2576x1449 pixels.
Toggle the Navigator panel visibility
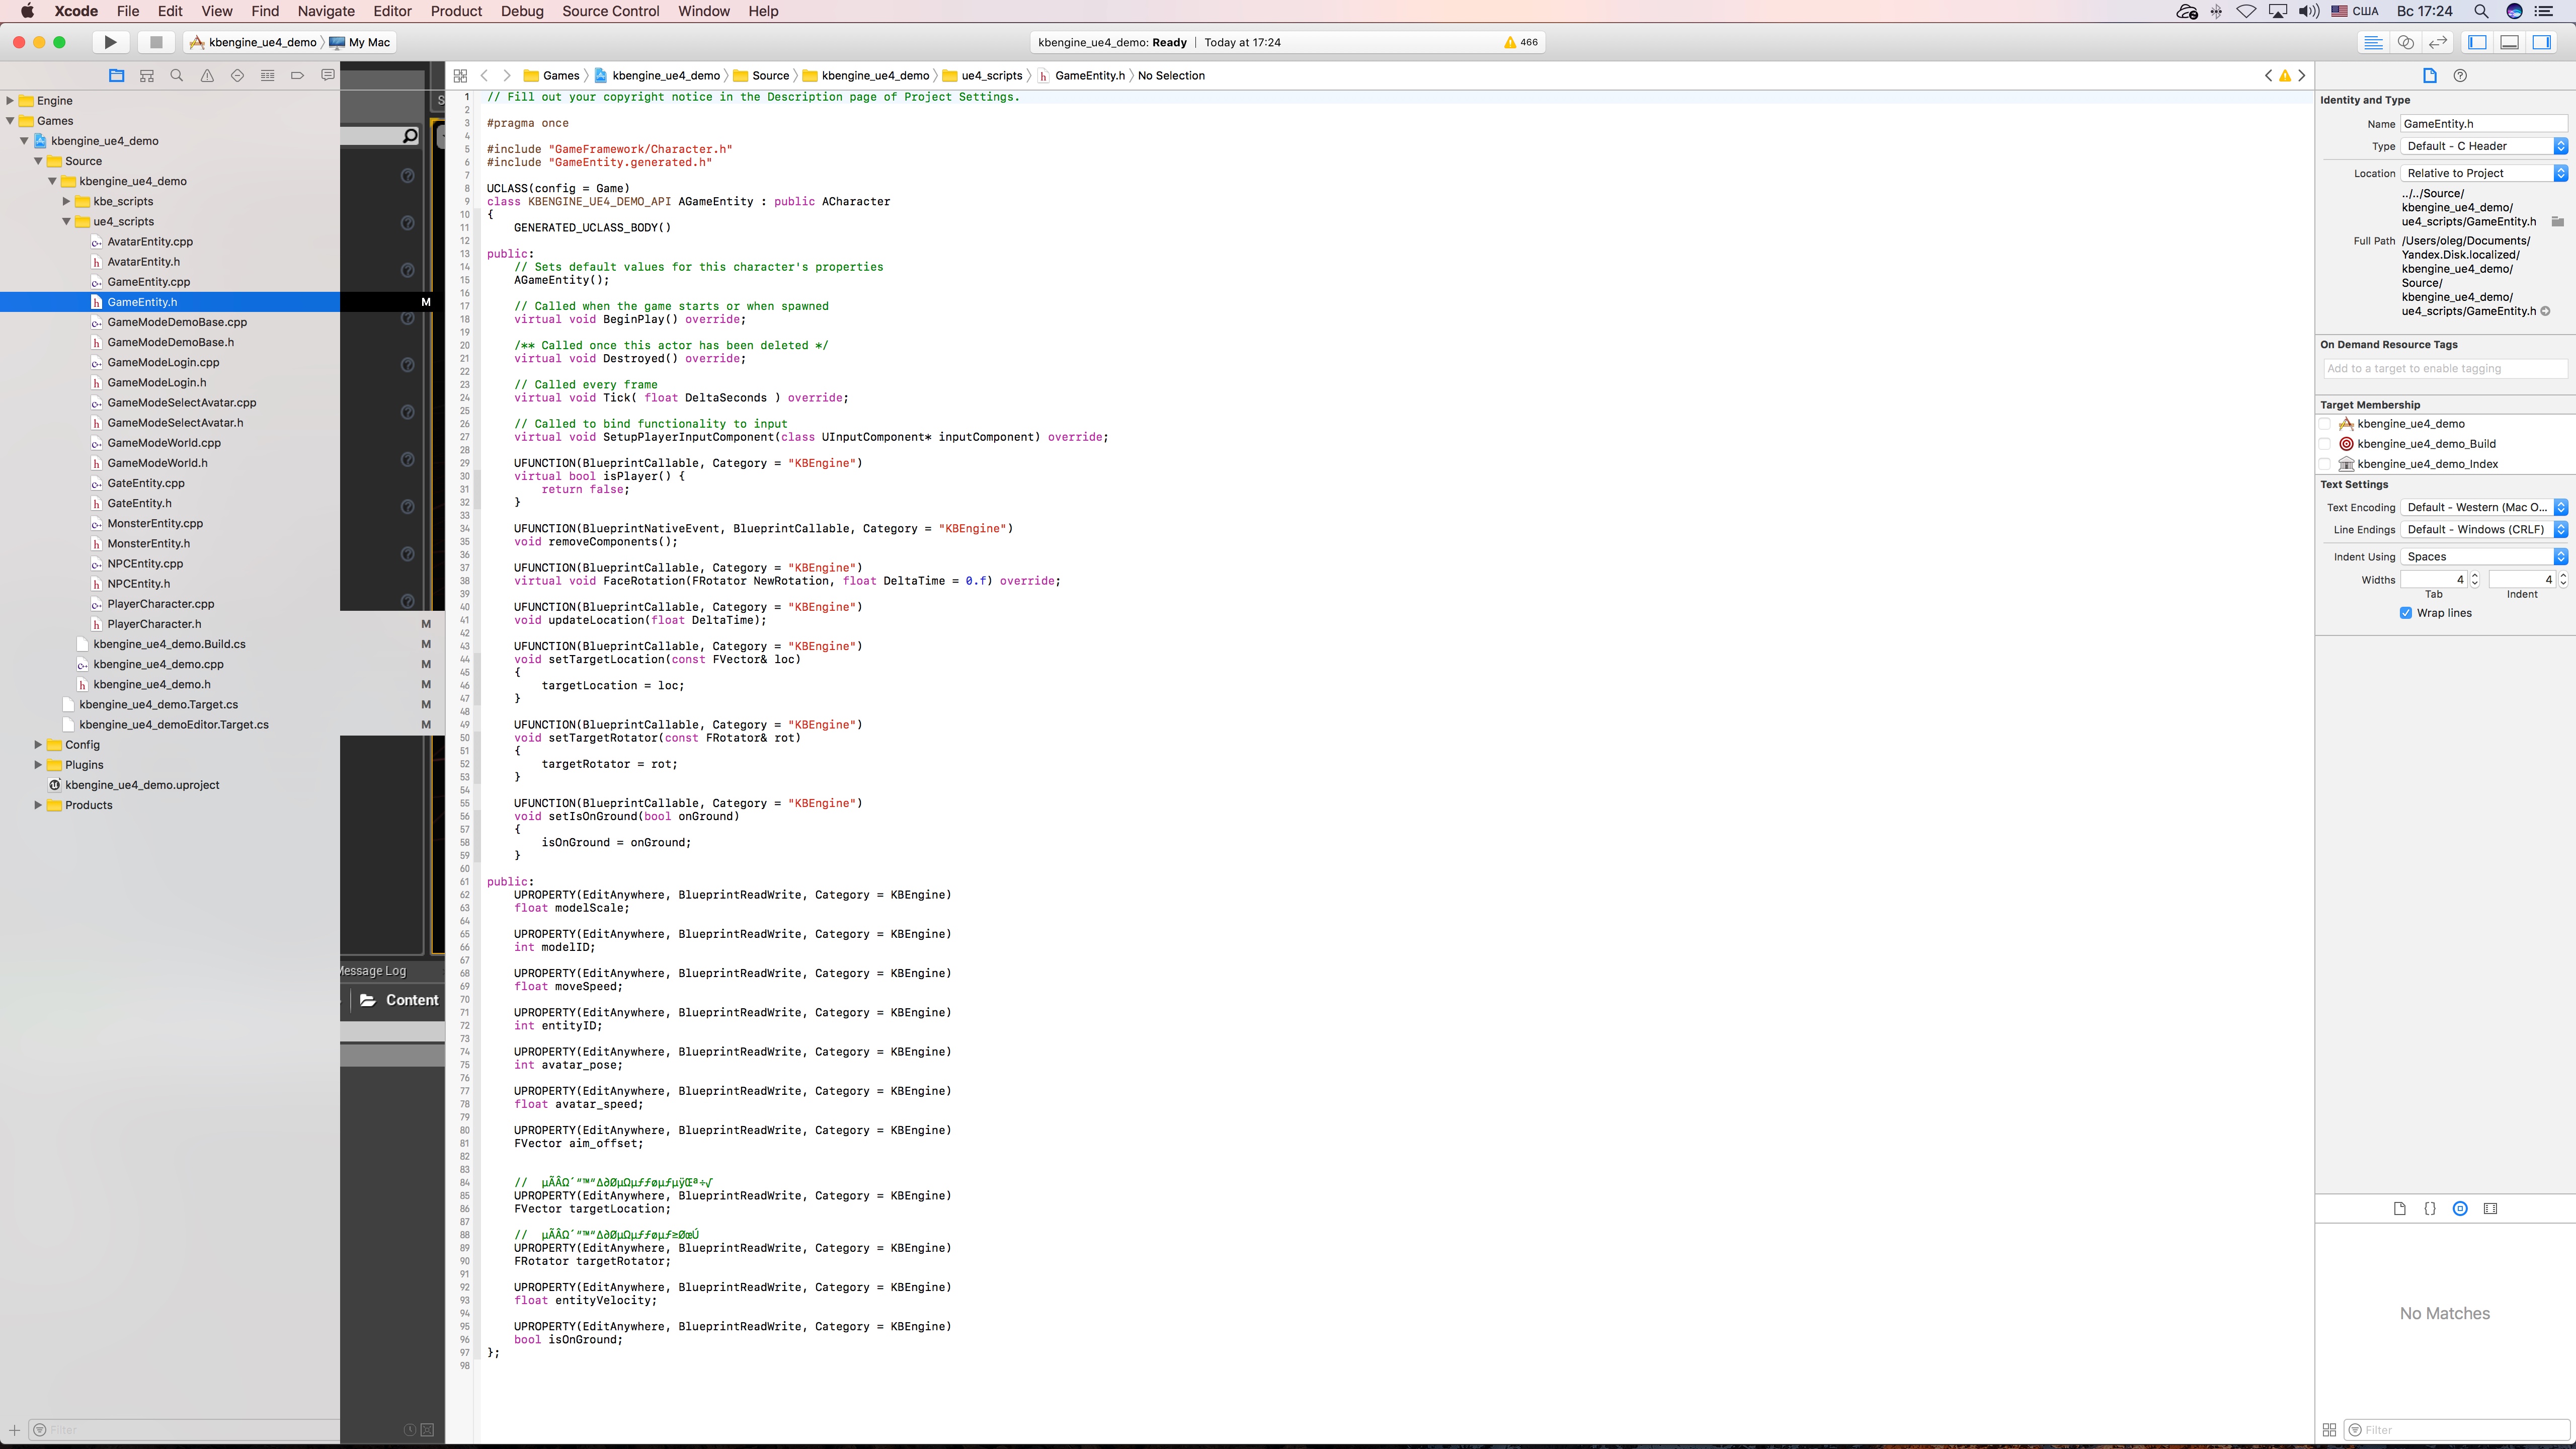pos(2478,42)
